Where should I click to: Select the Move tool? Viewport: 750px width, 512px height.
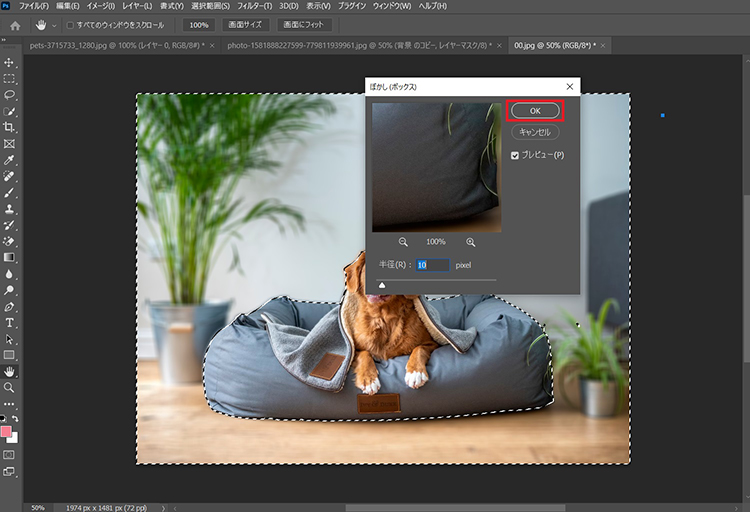[9, 63]
